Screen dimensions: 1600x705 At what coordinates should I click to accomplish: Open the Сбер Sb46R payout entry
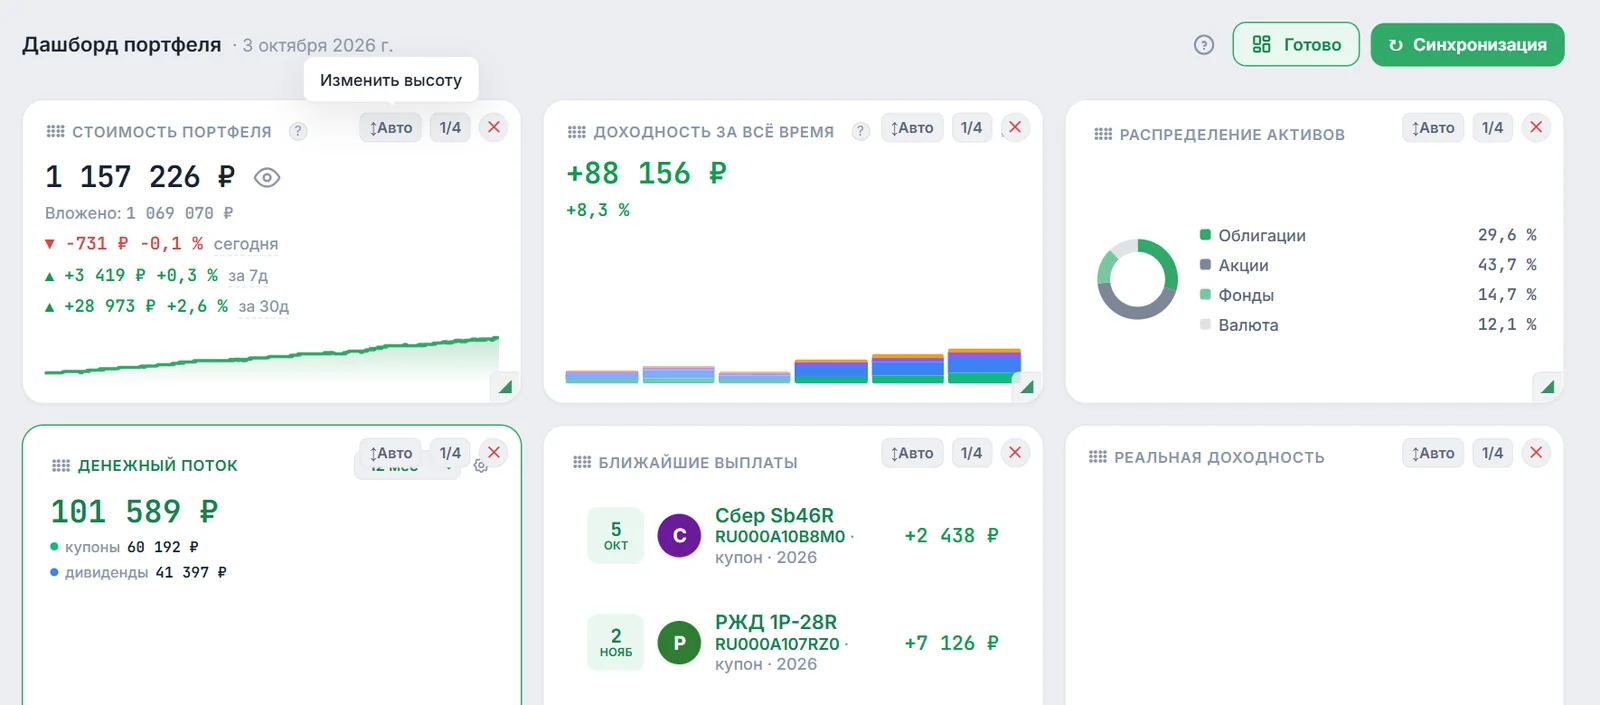coord(793,536)
